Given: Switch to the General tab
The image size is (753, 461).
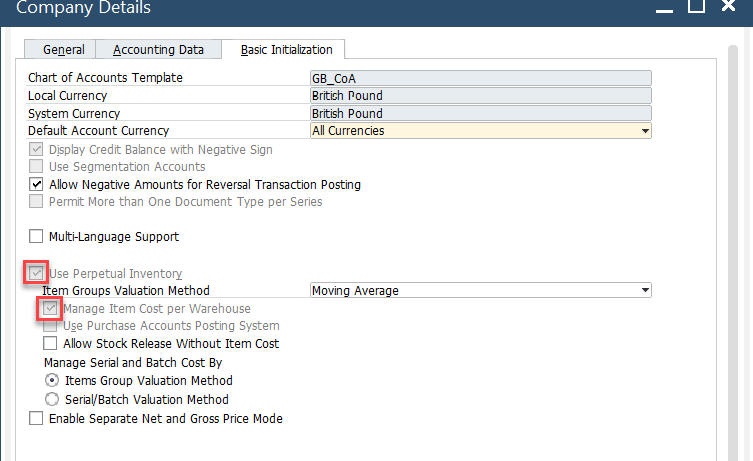Looking at the screenshot, I should click(x=63, y=50).
